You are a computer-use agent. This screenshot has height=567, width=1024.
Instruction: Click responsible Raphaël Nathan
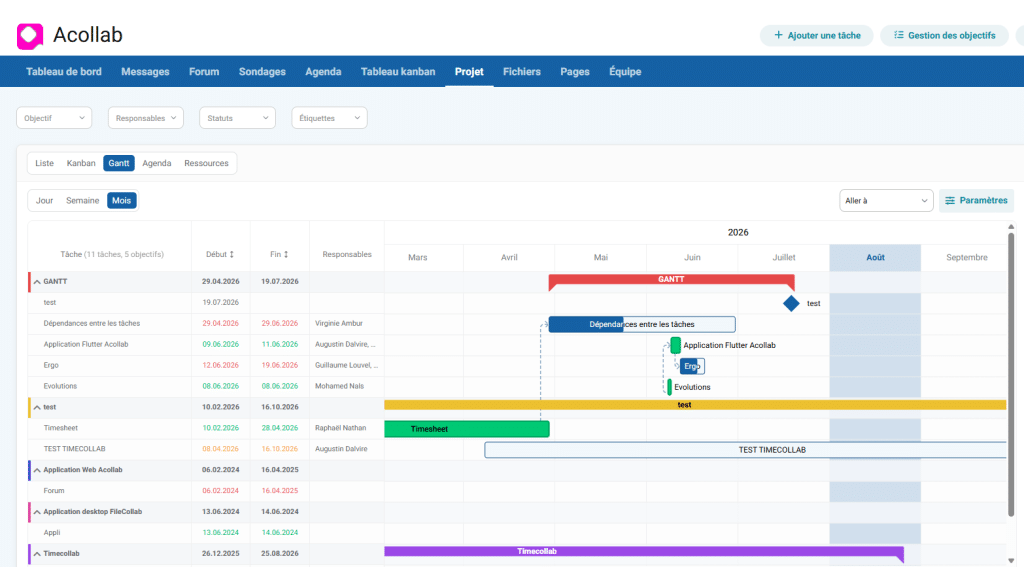click(340, 428)
